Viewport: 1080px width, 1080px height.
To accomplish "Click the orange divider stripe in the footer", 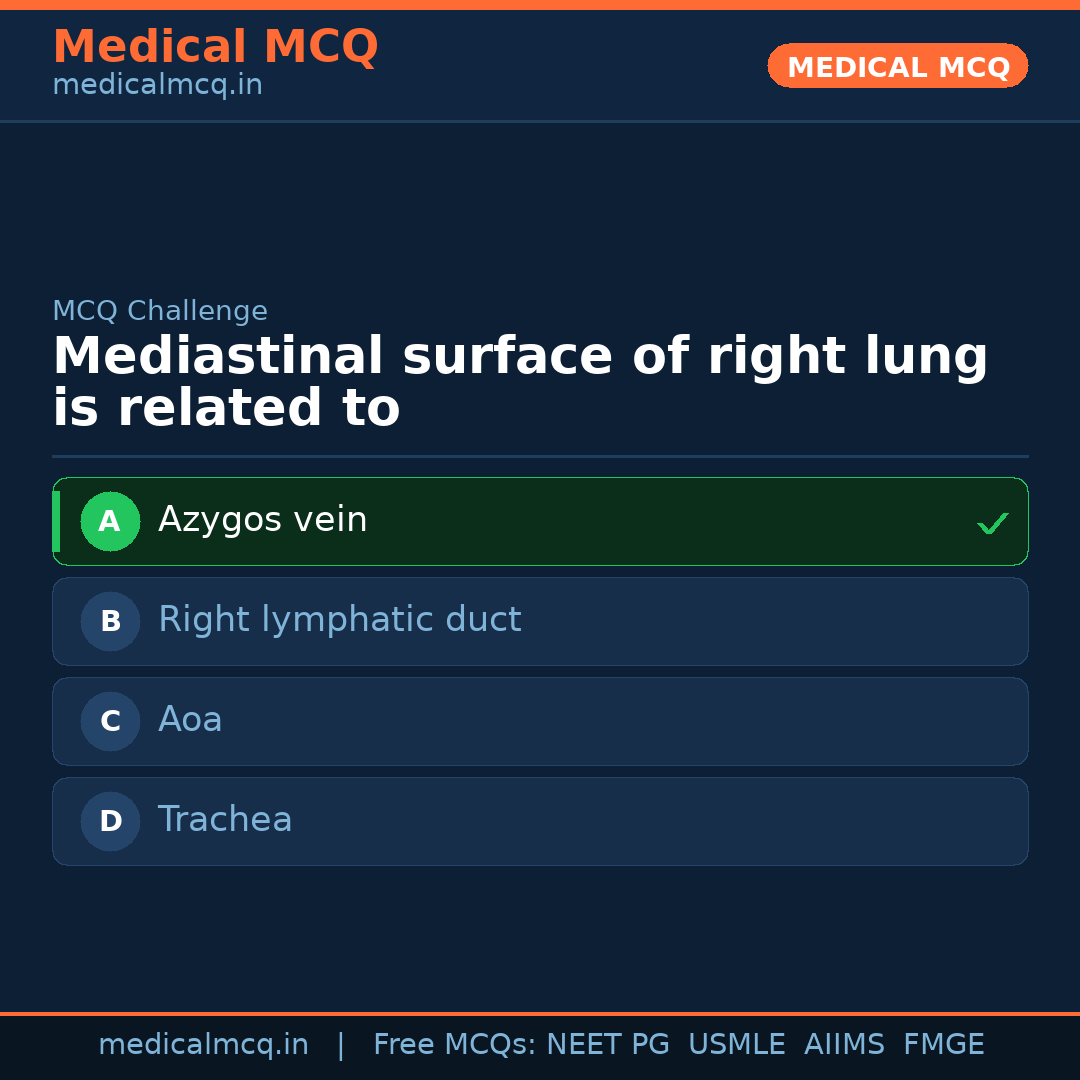I will [x=540, y=1012].
